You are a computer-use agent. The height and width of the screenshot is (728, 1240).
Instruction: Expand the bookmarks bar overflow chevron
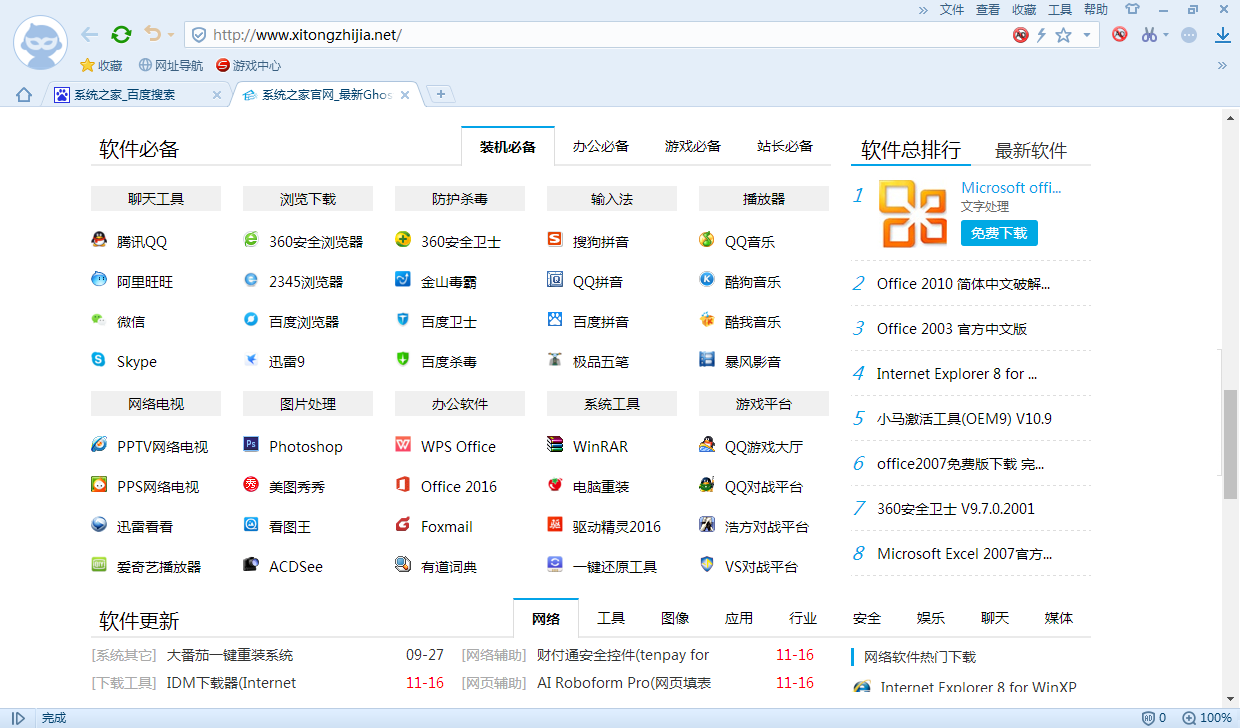pos(1222,65)
